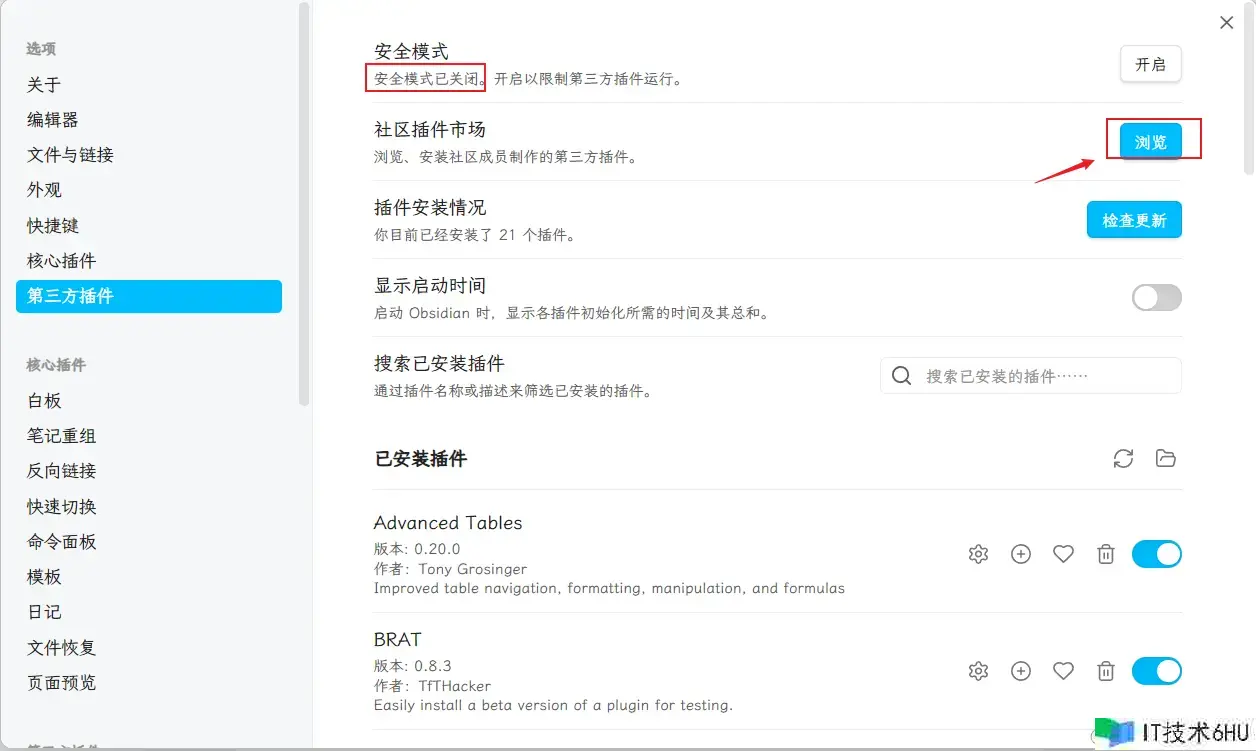This screenshot has width=1256, height=751.
Task: Open settings gear for Advanced Tables plugin
Action: point(978,554)
